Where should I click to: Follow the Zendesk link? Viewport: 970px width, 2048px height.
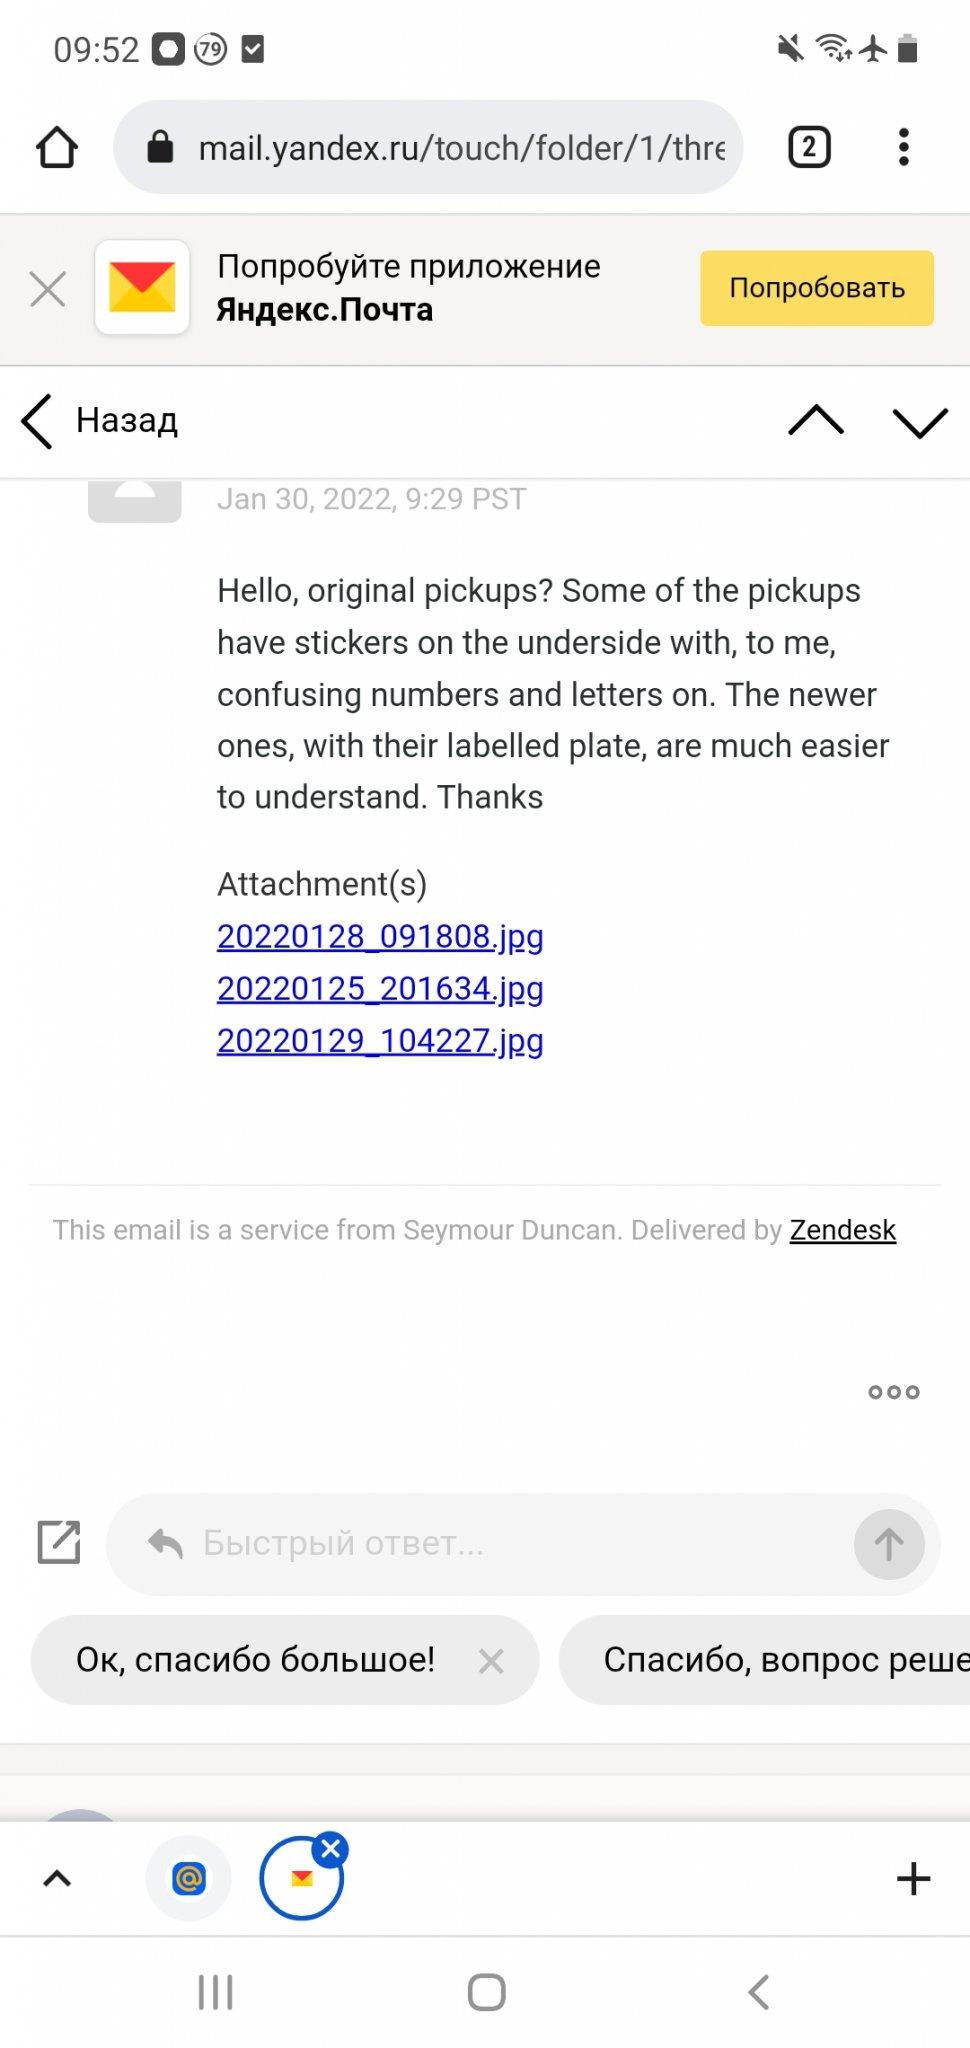point(842,1230)
